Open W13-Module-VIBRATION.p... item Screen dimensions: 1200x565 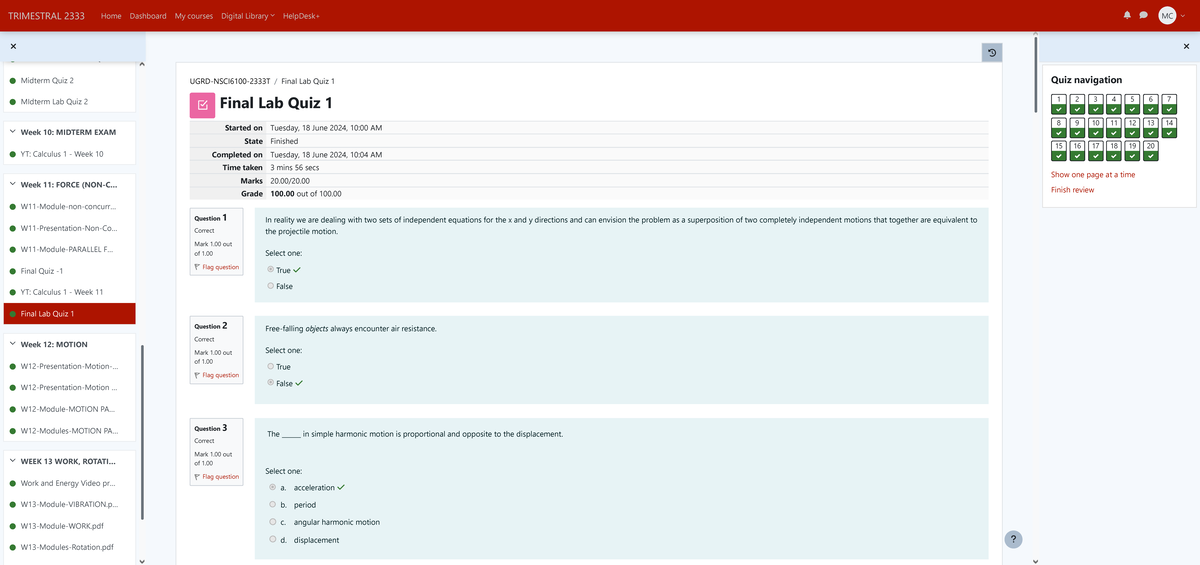pos(69,505)
